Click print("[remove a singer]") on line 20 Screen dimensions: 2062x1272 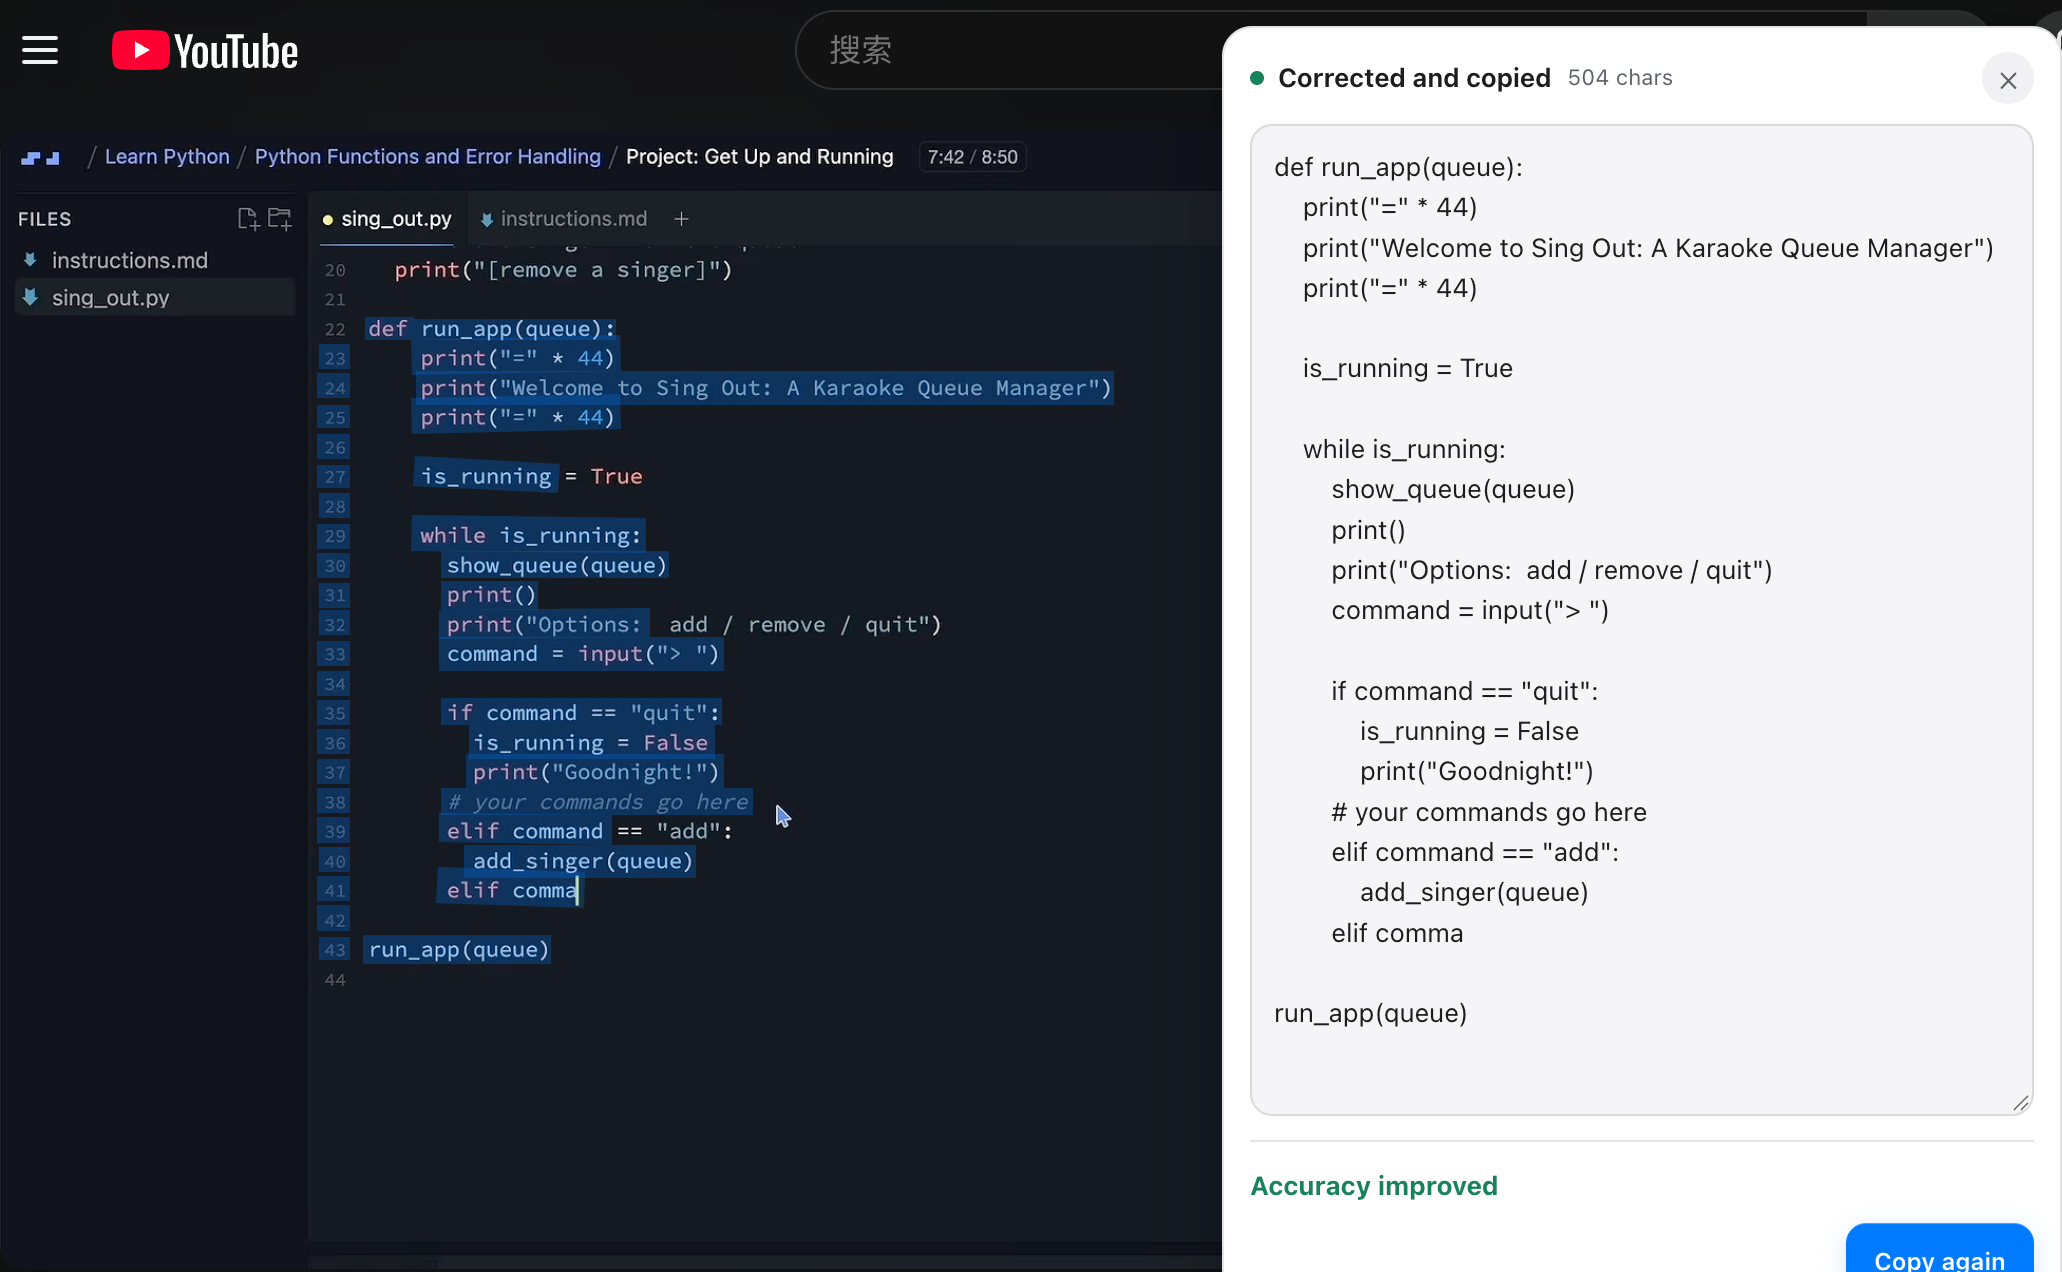point(563,270)
